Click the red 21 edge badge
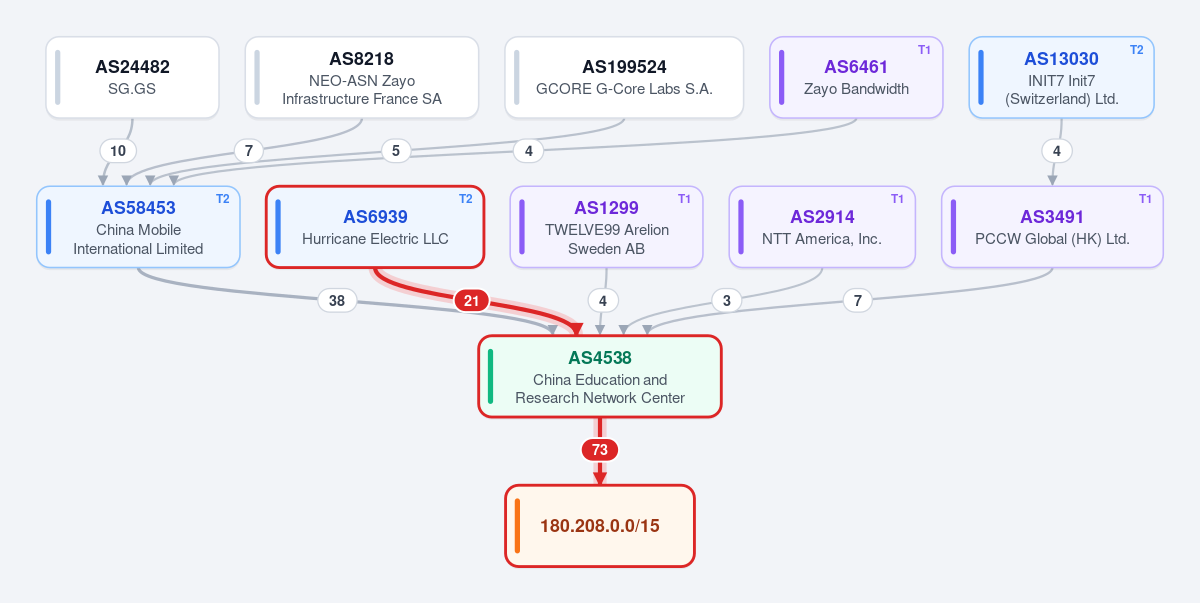This screenshot has height=603, width=1200. click(x=471, y=300)
